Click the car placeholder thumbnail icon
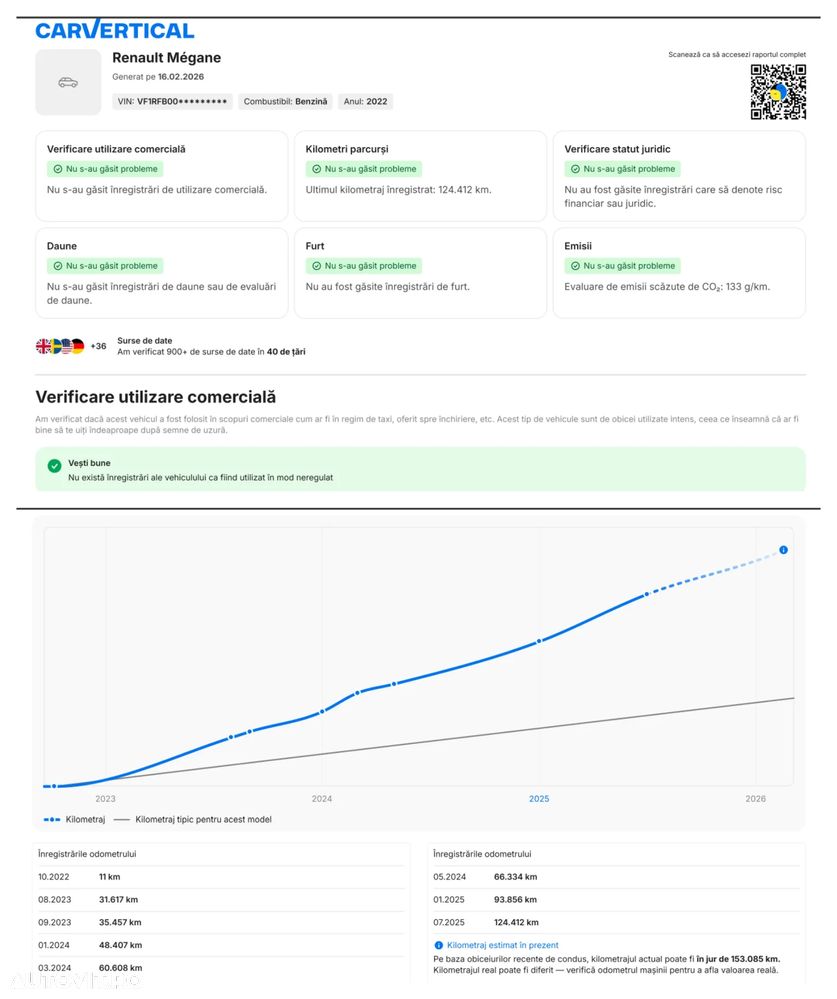The image size is (837, 999). (68, 82)
